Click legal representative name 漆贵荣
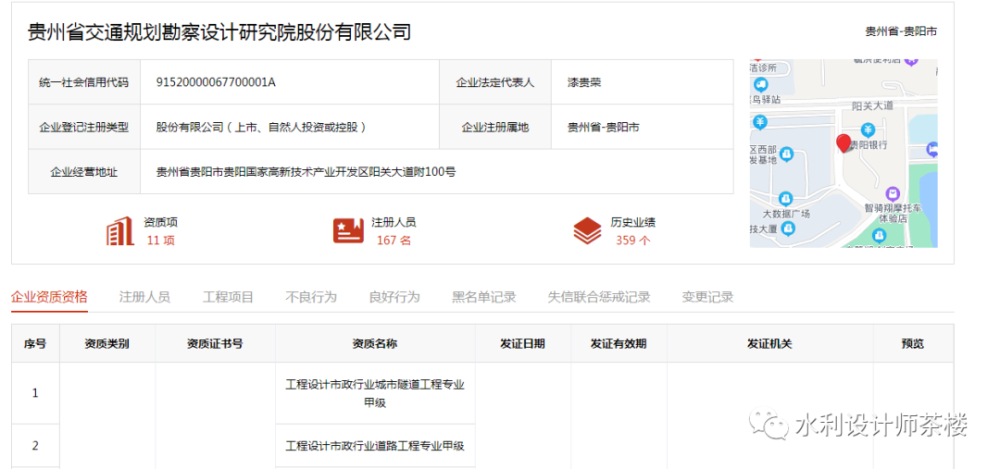 pyautogui.click(x=584, y=82)
